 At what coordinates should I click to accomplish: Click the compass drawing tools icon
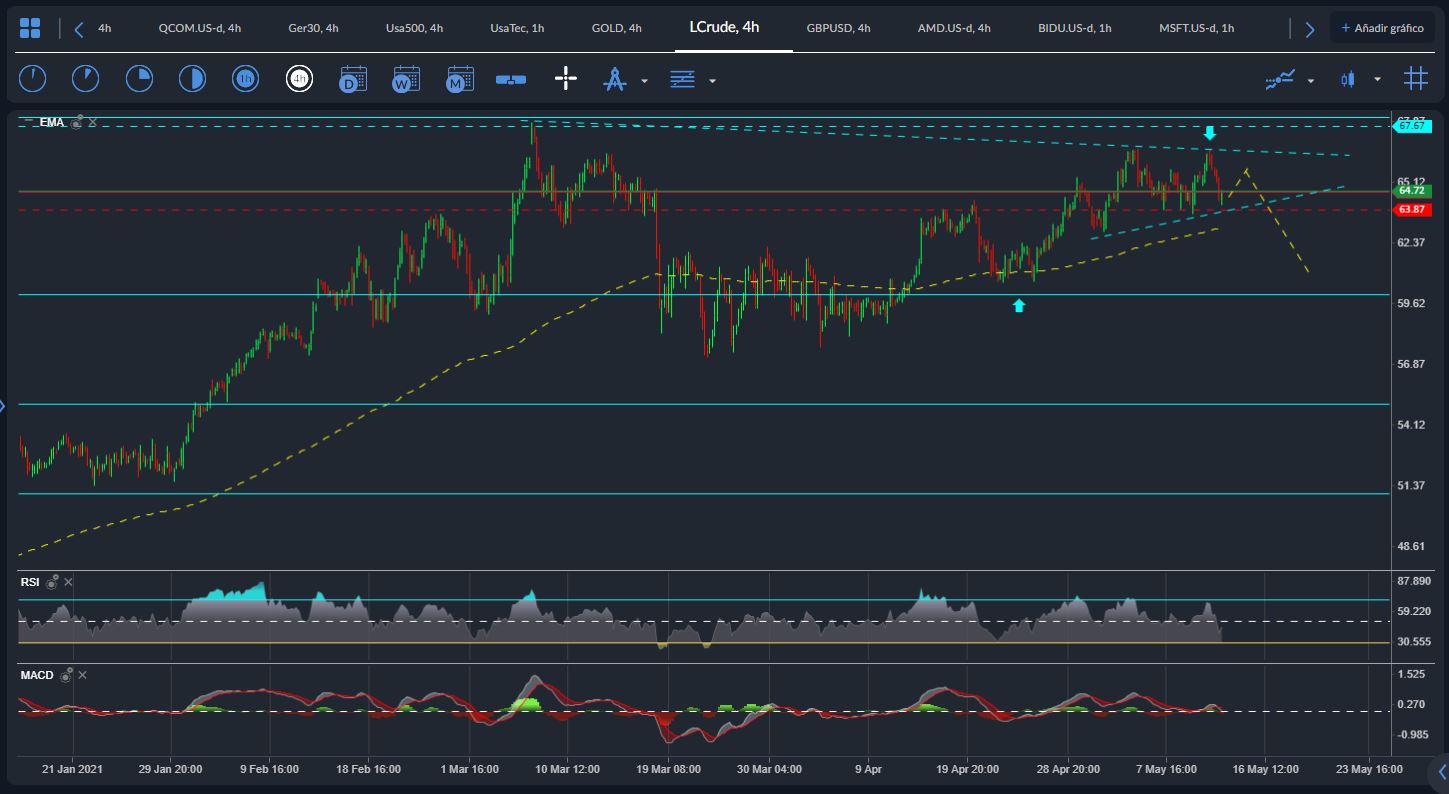(x=614, y=79)
